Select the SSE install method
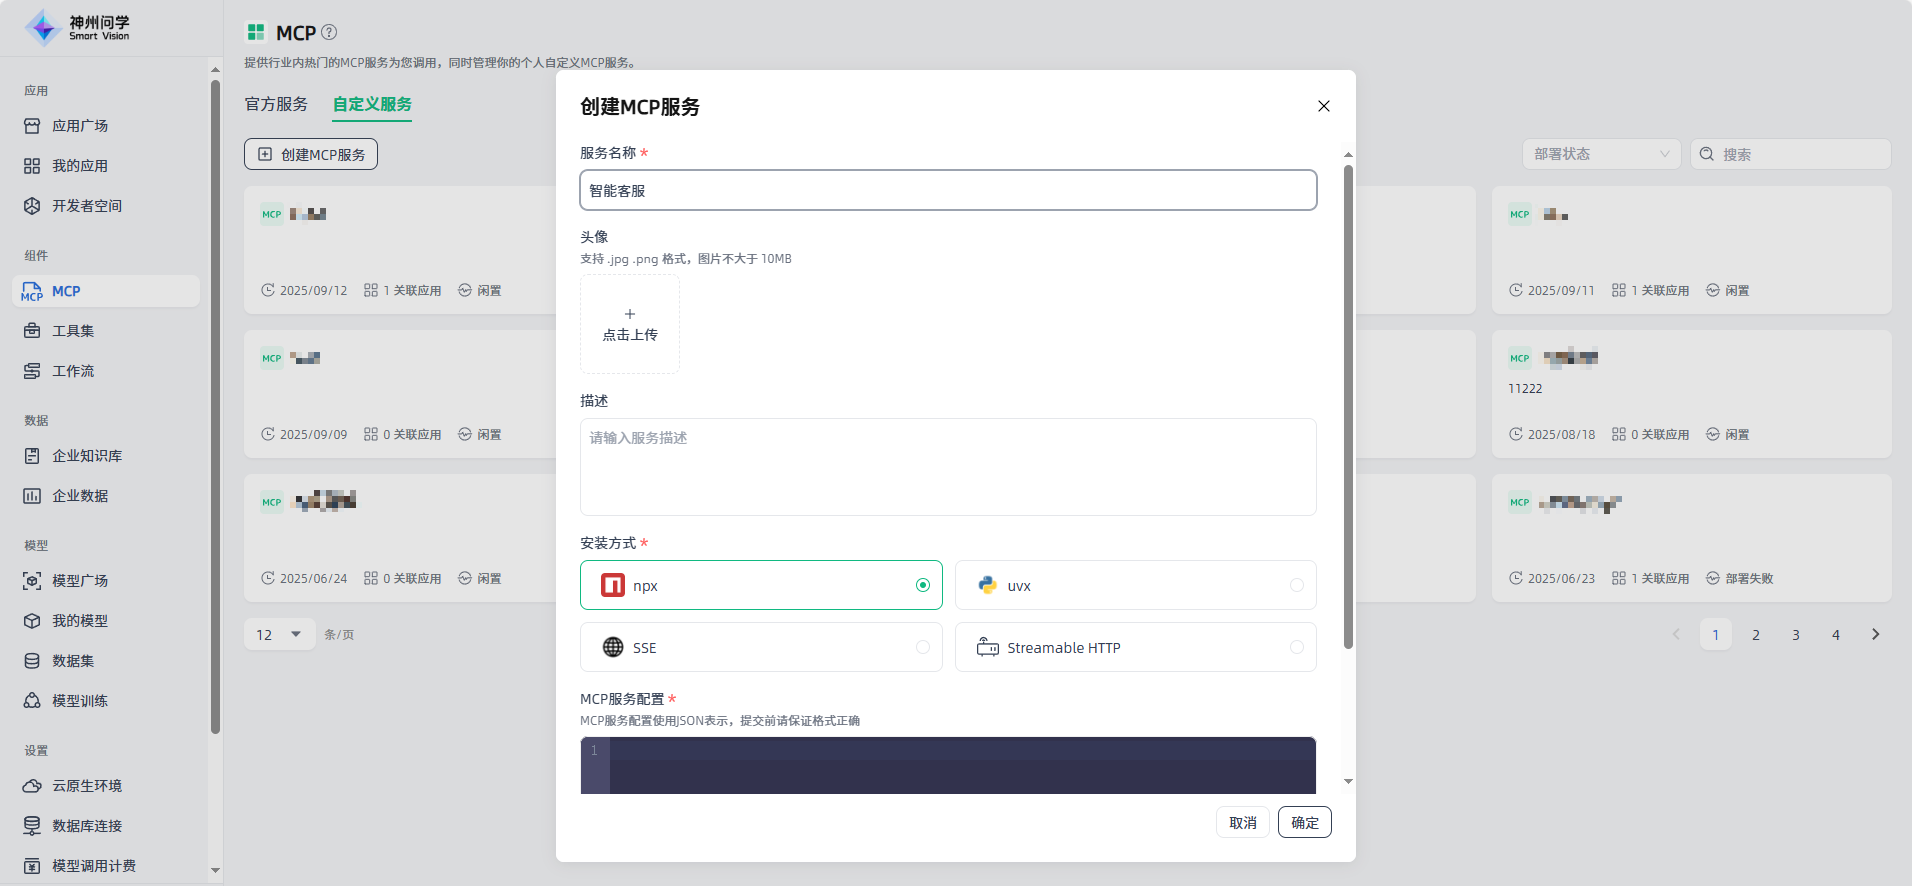 [761, 647]
